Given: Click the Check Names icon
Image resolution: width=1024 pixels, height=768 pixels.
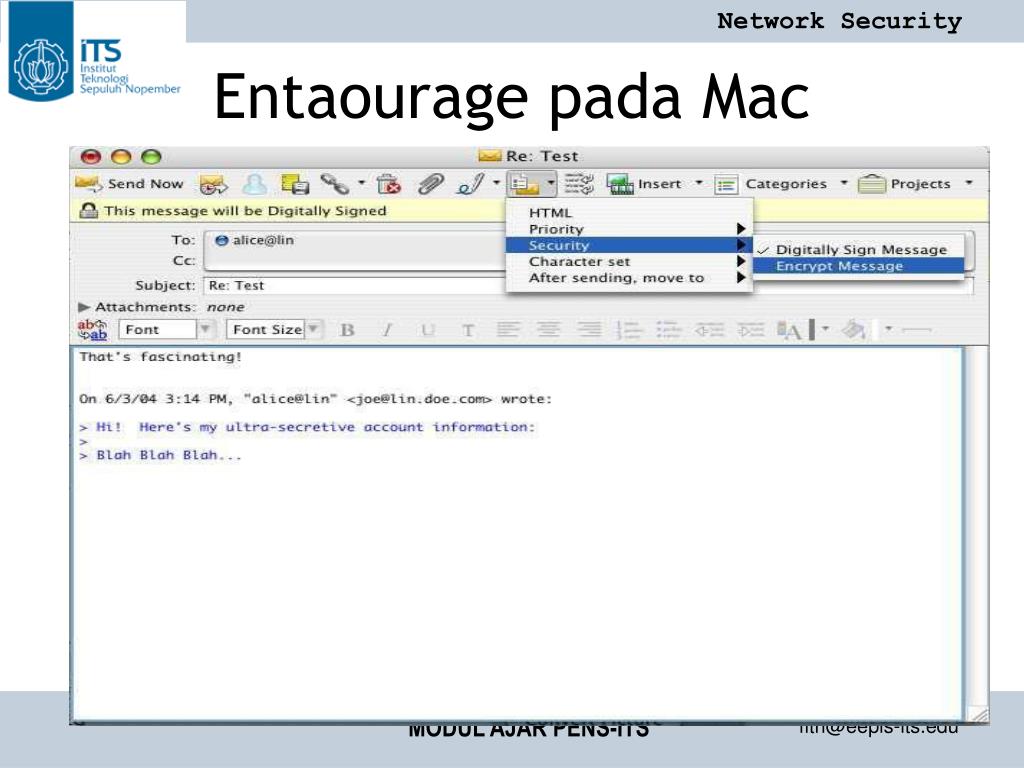Looking at the screenshot, I should [579, 185].
